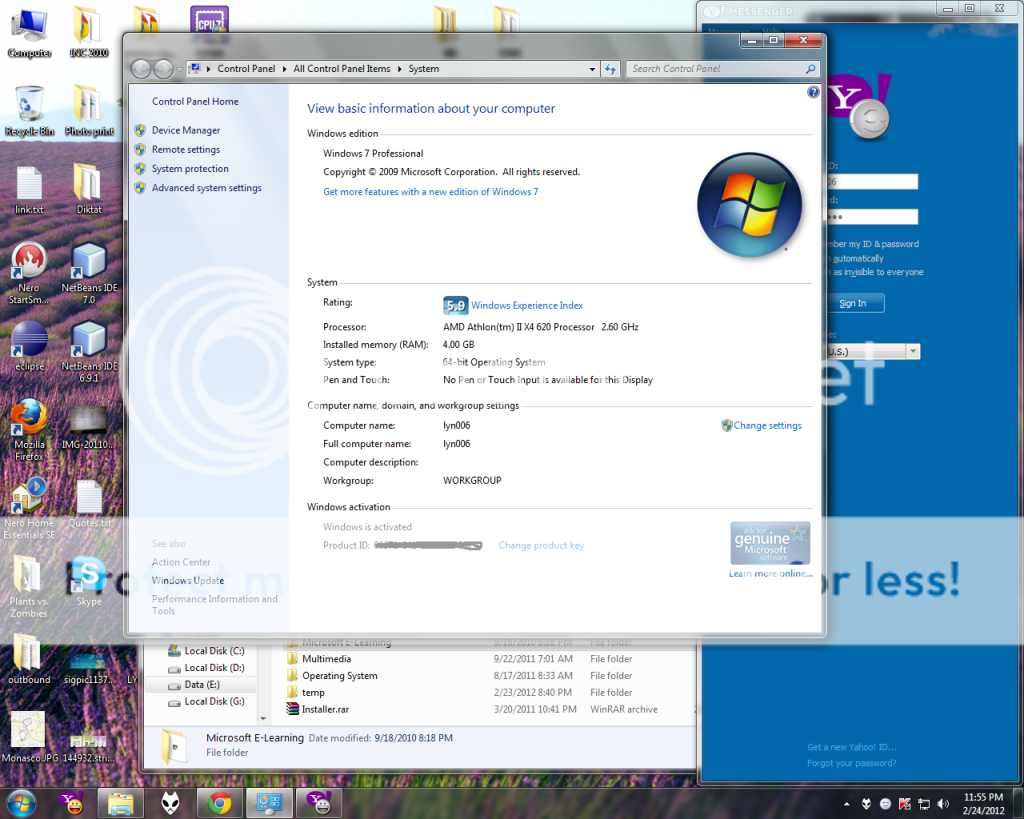Screen dimensions: 1024x819
Task: Launch eclipse from the desktop
Action: 29,347
